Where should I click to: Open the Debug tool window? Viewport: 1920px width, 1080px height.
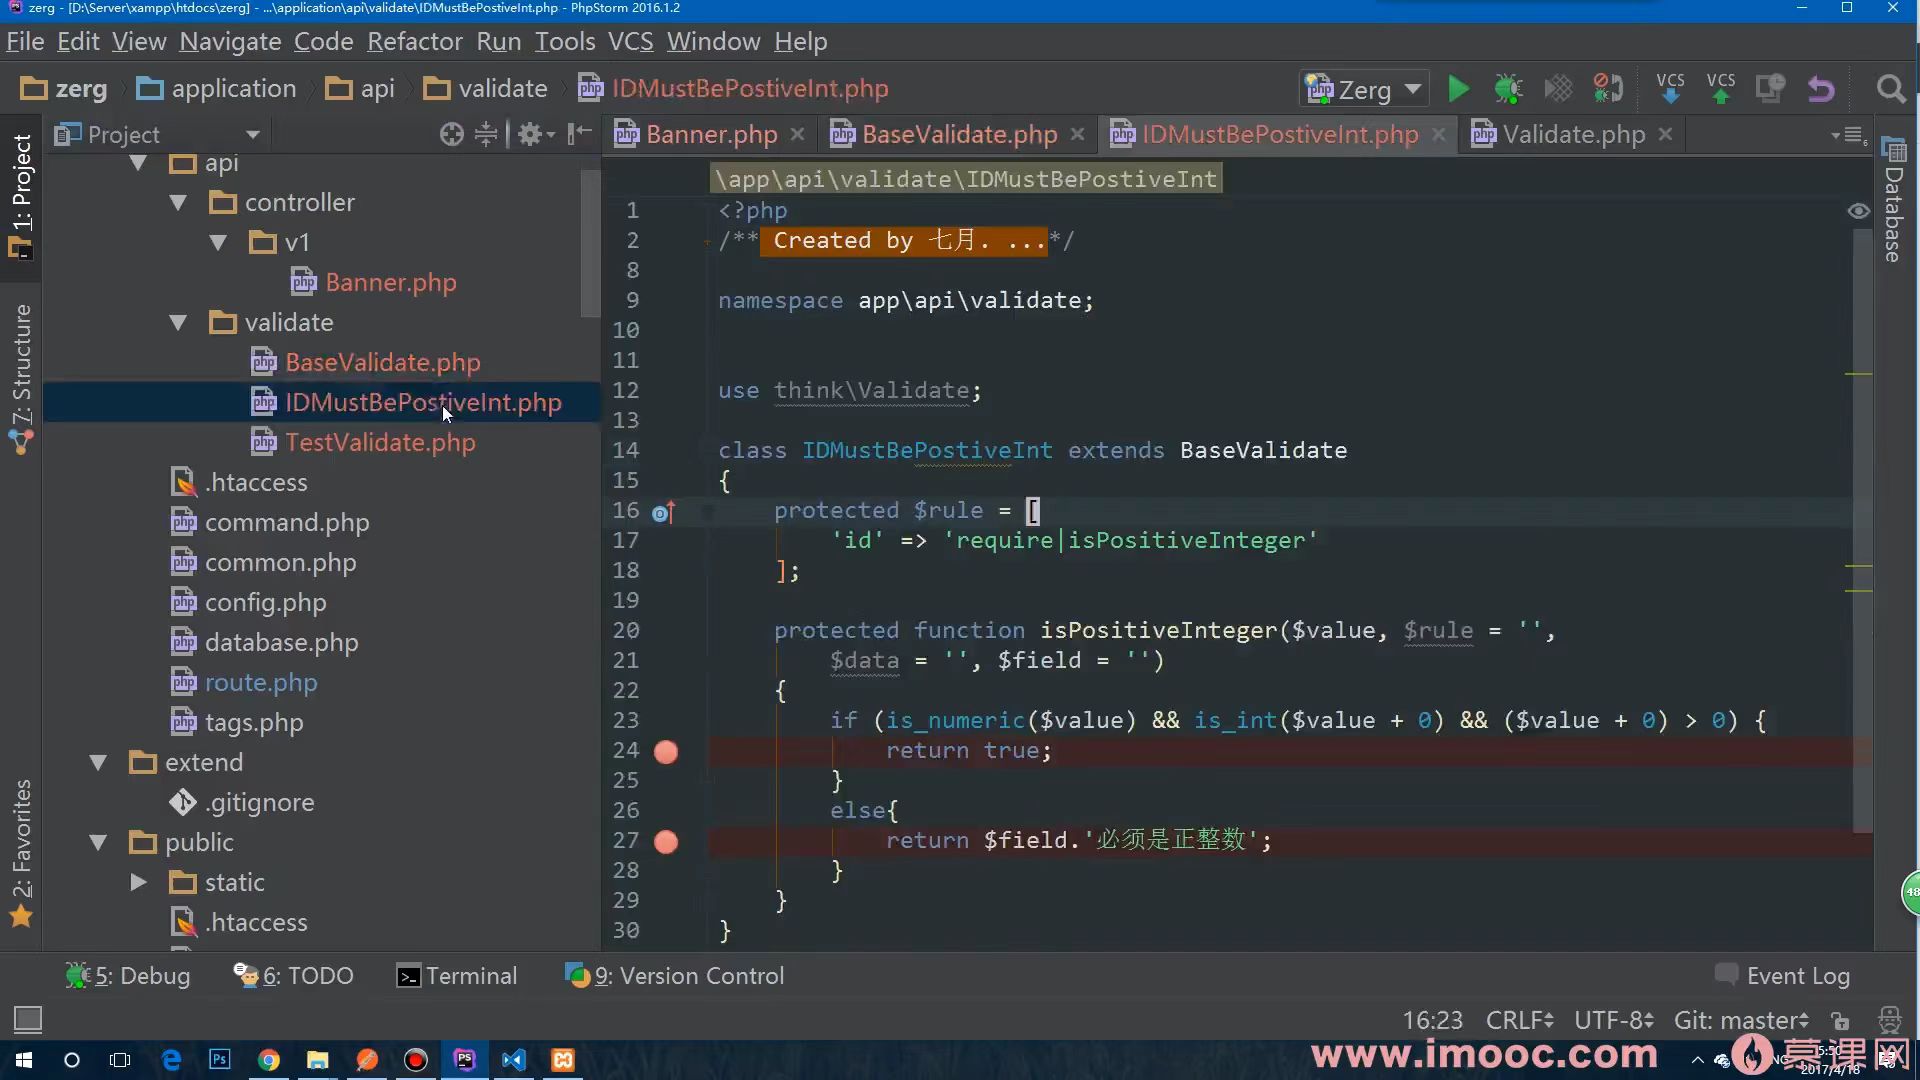click(x=127, y=976)
